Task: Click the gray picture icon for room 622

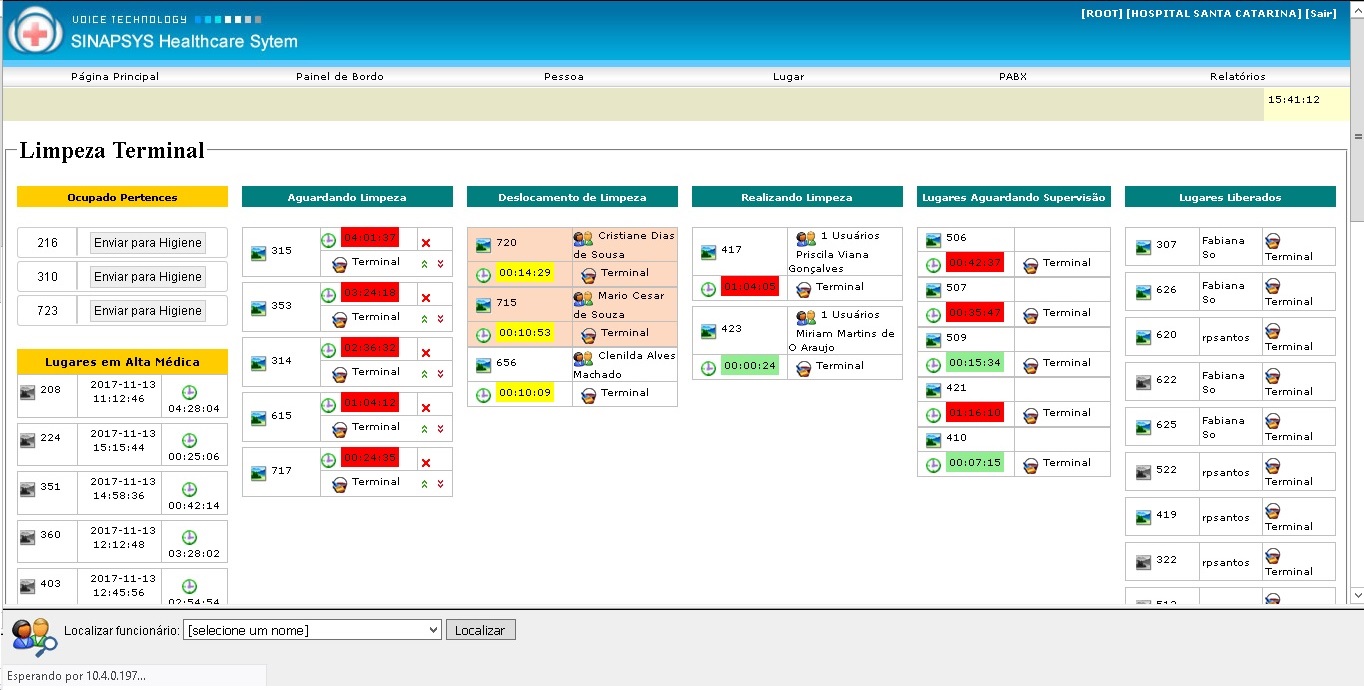Action: coord(1144,381)
